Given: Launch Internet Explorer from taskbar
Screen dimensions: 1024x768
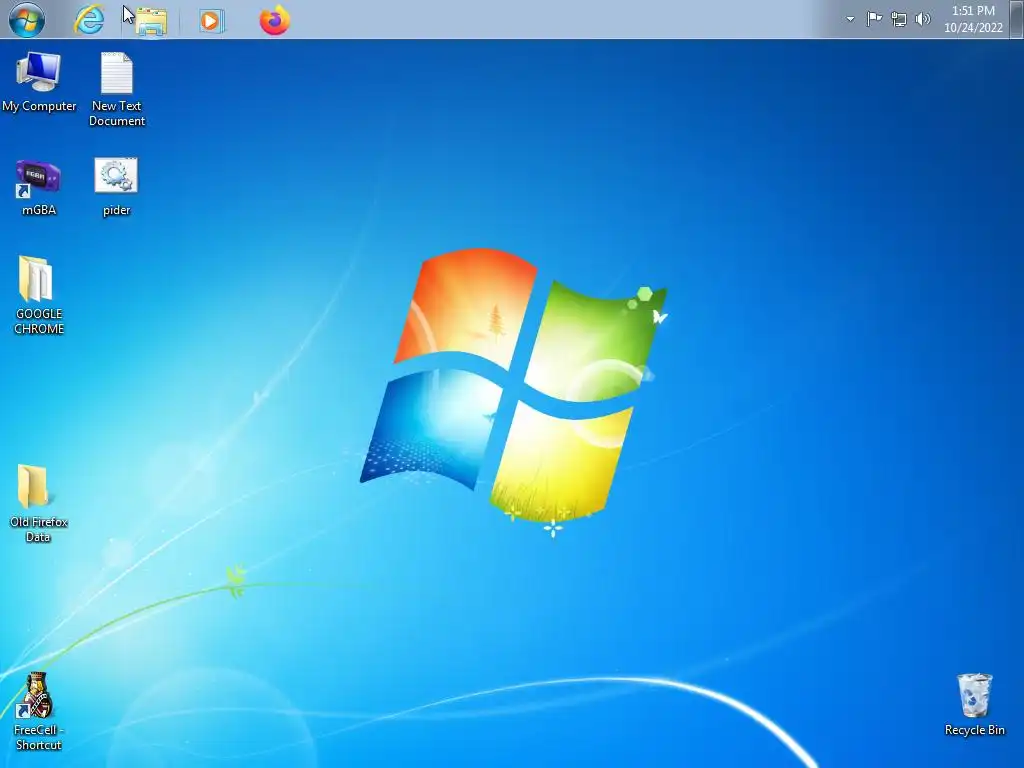Looking at the screenshot, I should [x=89, y=20].
